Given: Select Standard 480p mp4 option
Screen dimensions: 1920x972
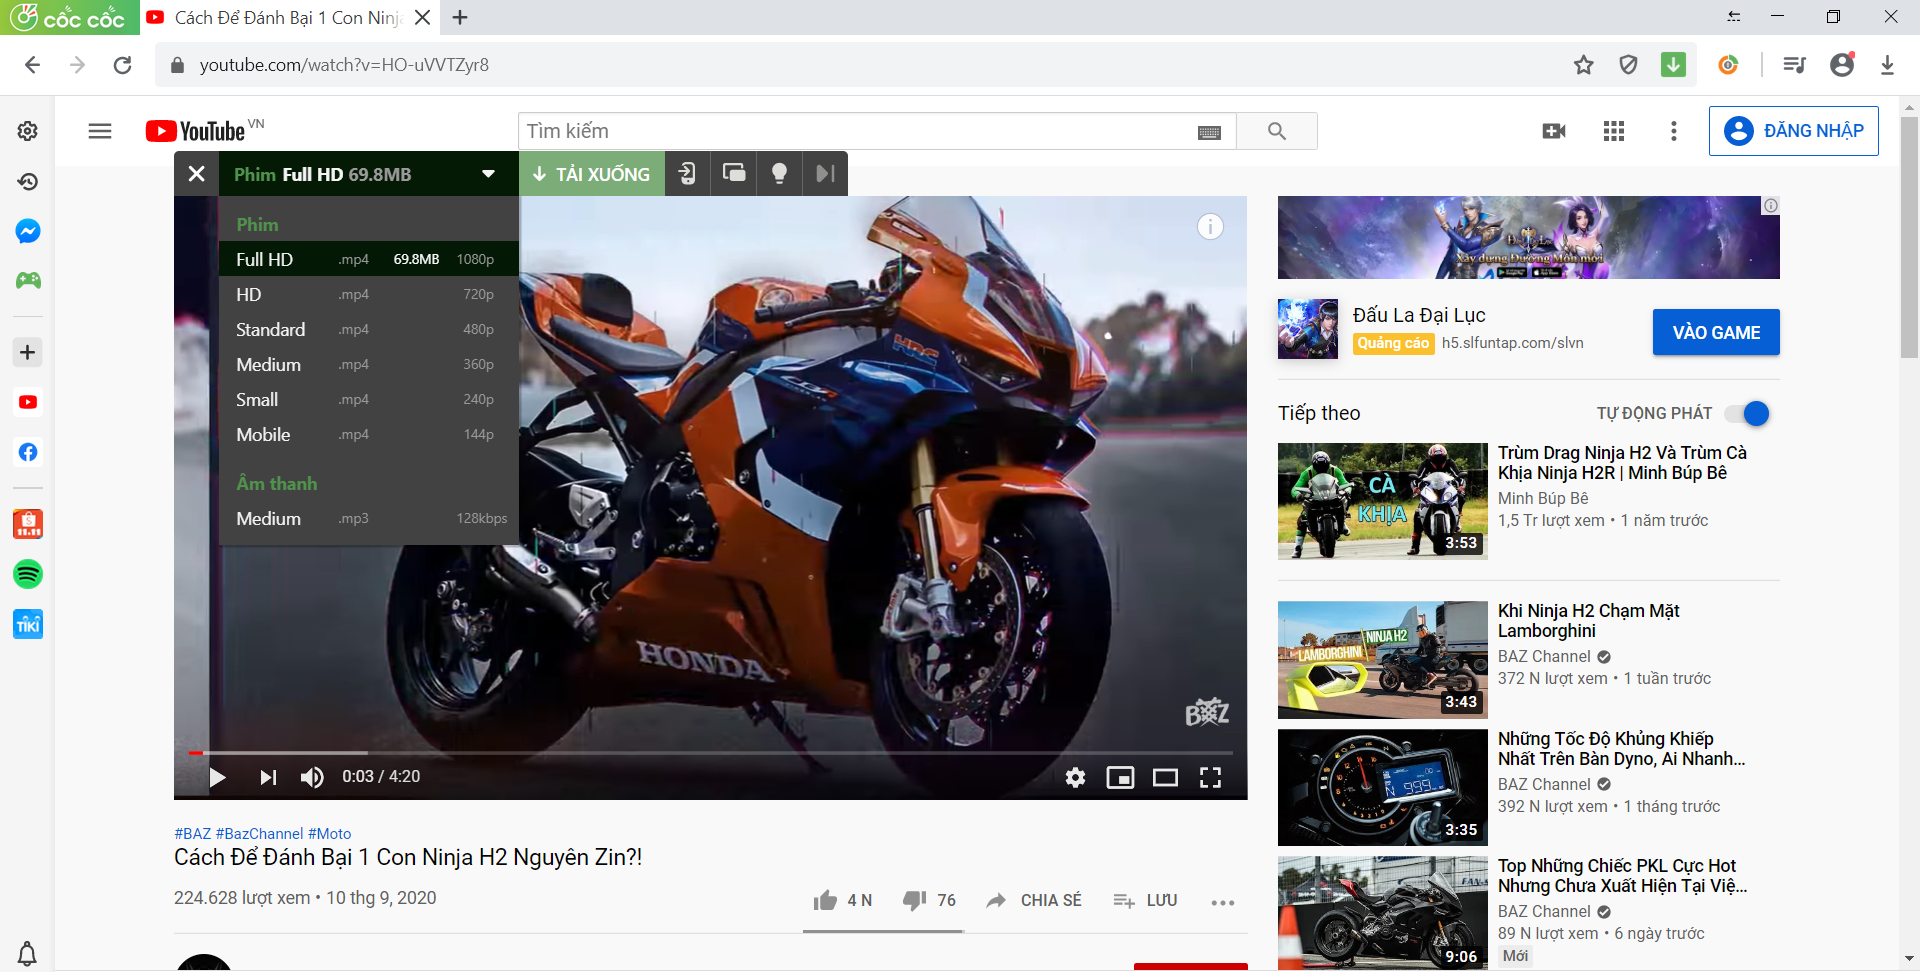Looking at the screenshot, I should point(368,329).
